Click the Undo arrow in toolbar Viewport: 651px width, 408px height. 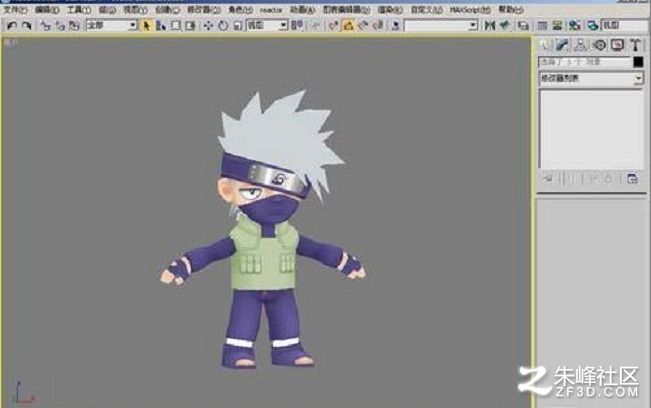(x=12, y=26)
